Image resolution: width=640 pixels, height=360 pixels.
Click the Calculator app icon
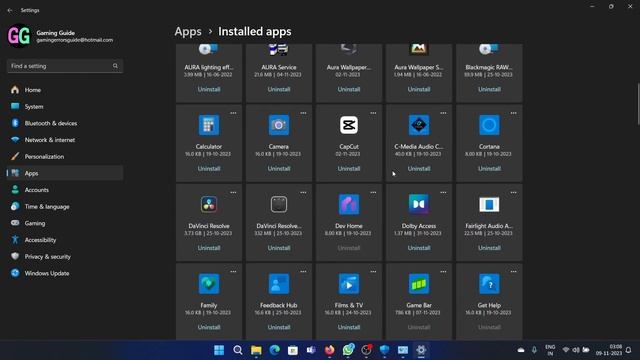click(x=209, y=125)
